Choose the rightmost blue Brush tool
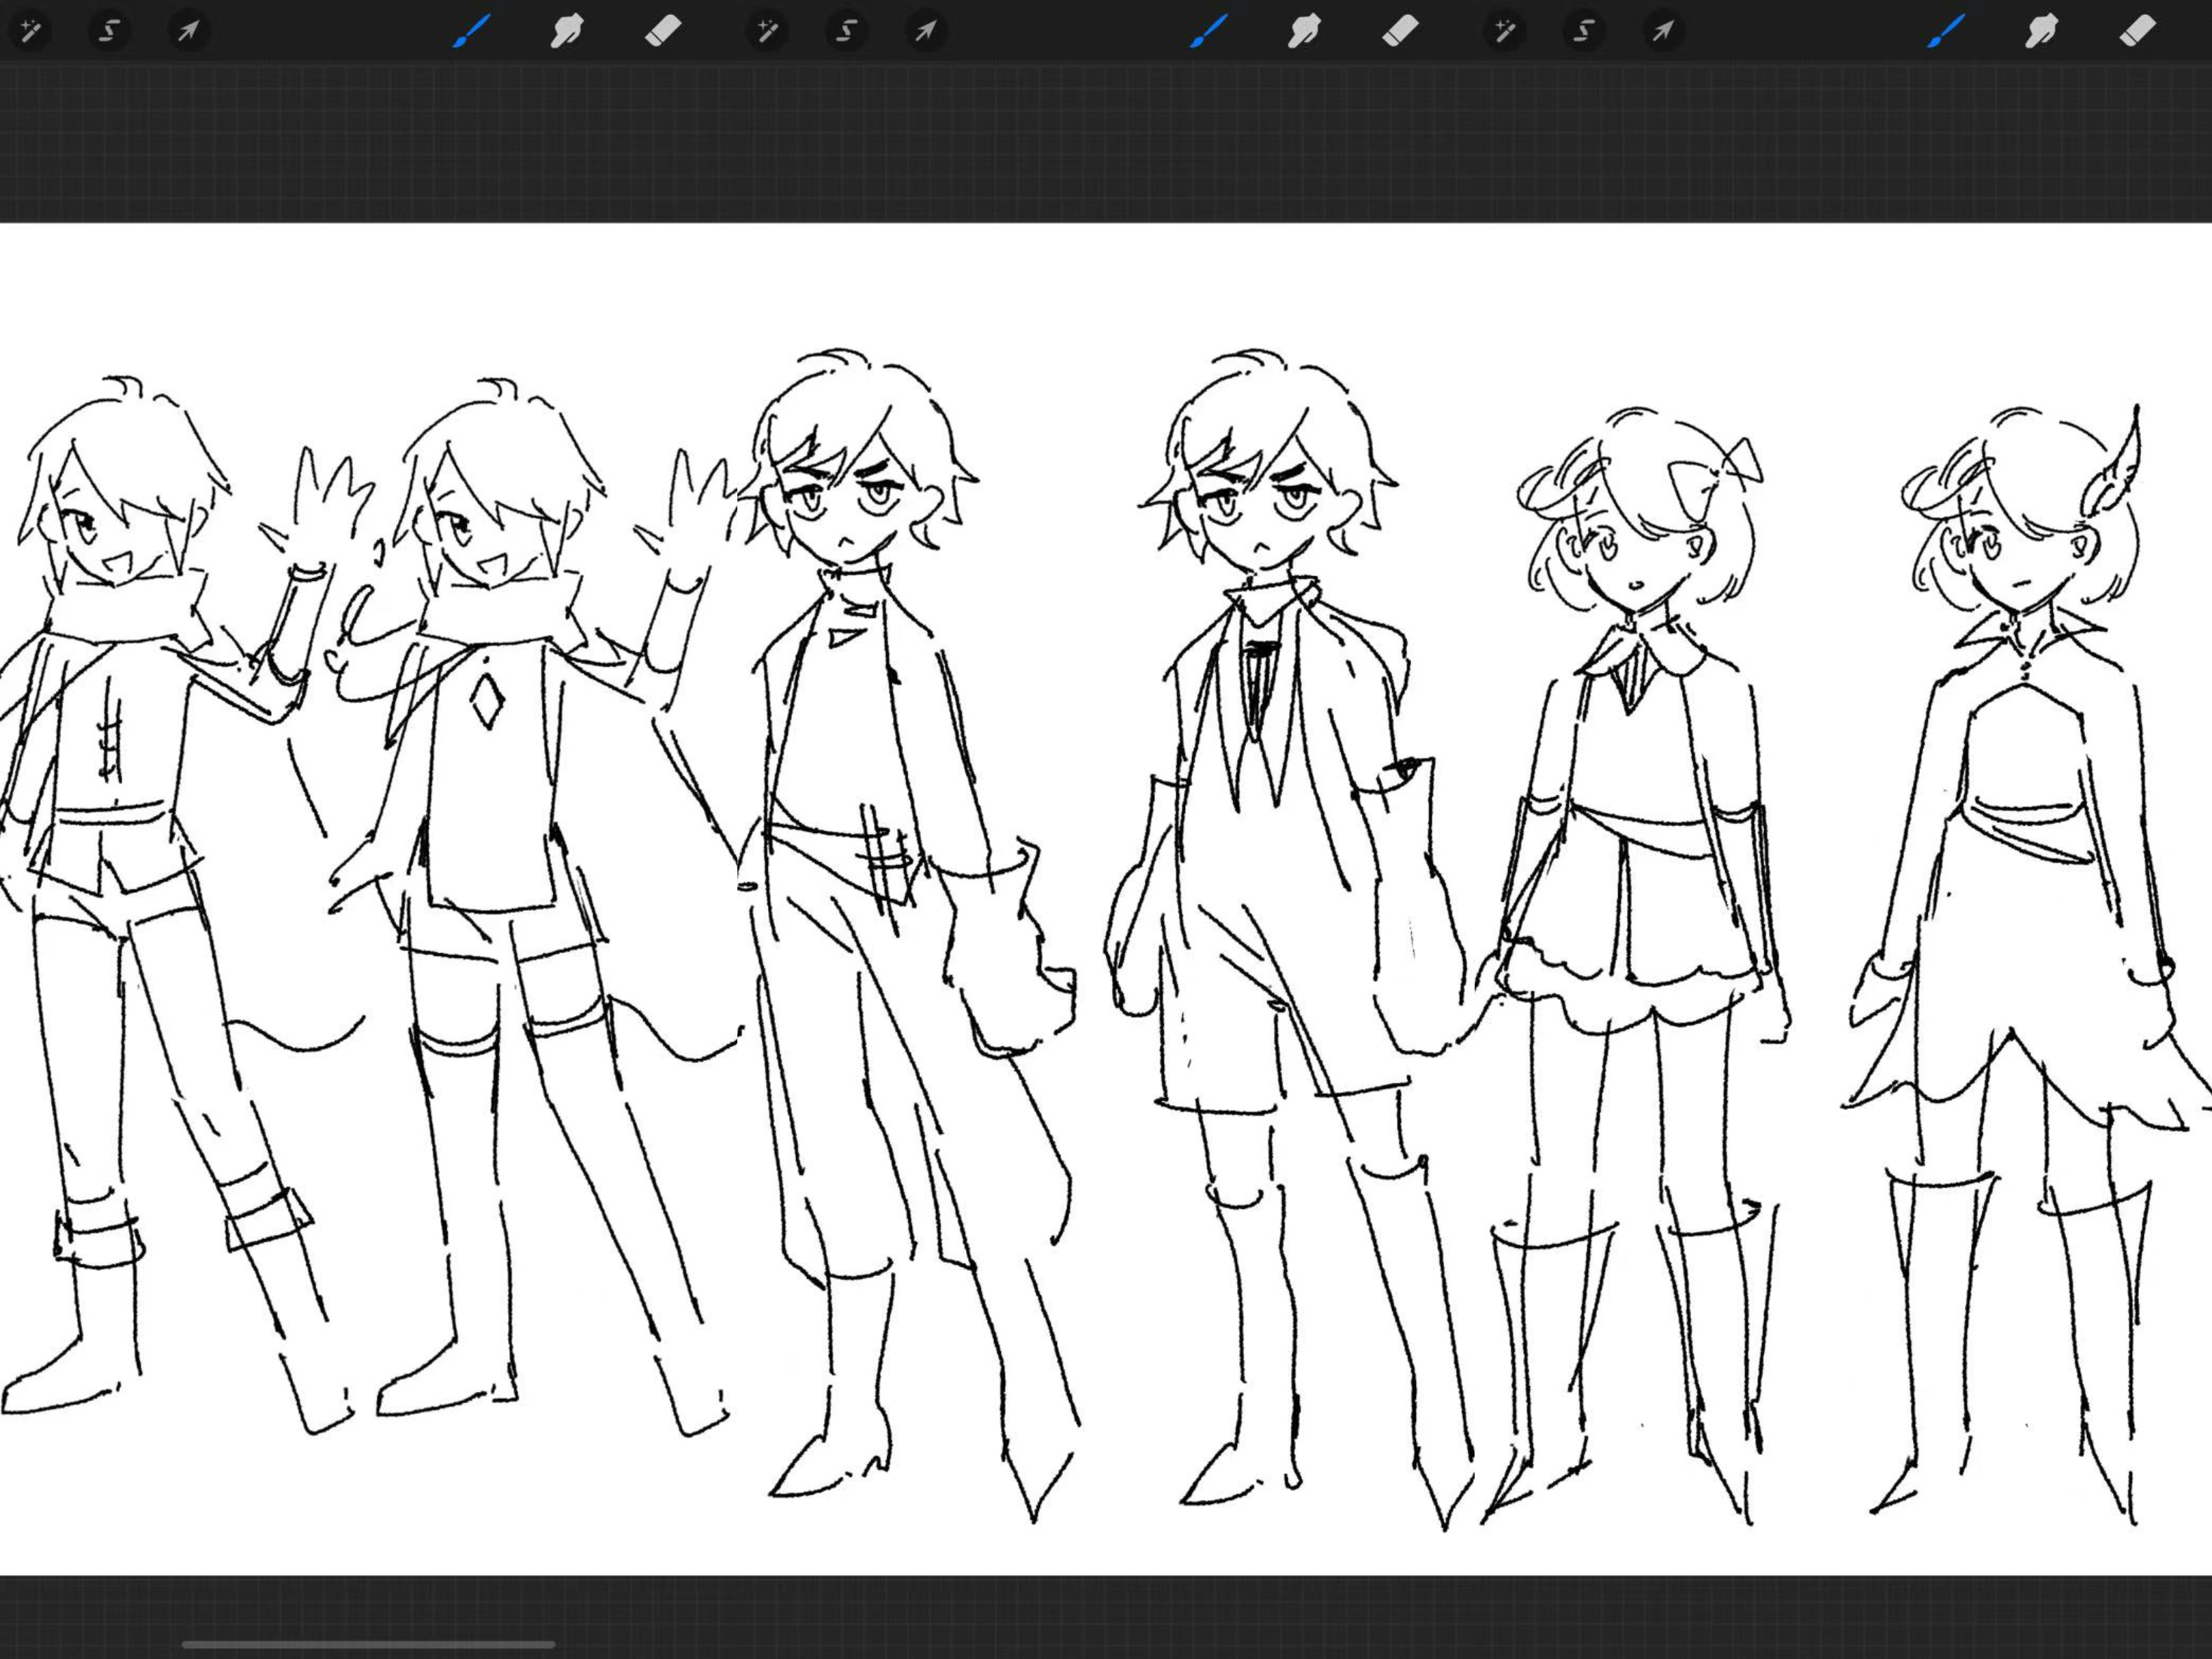 [x=1946, y=30]
